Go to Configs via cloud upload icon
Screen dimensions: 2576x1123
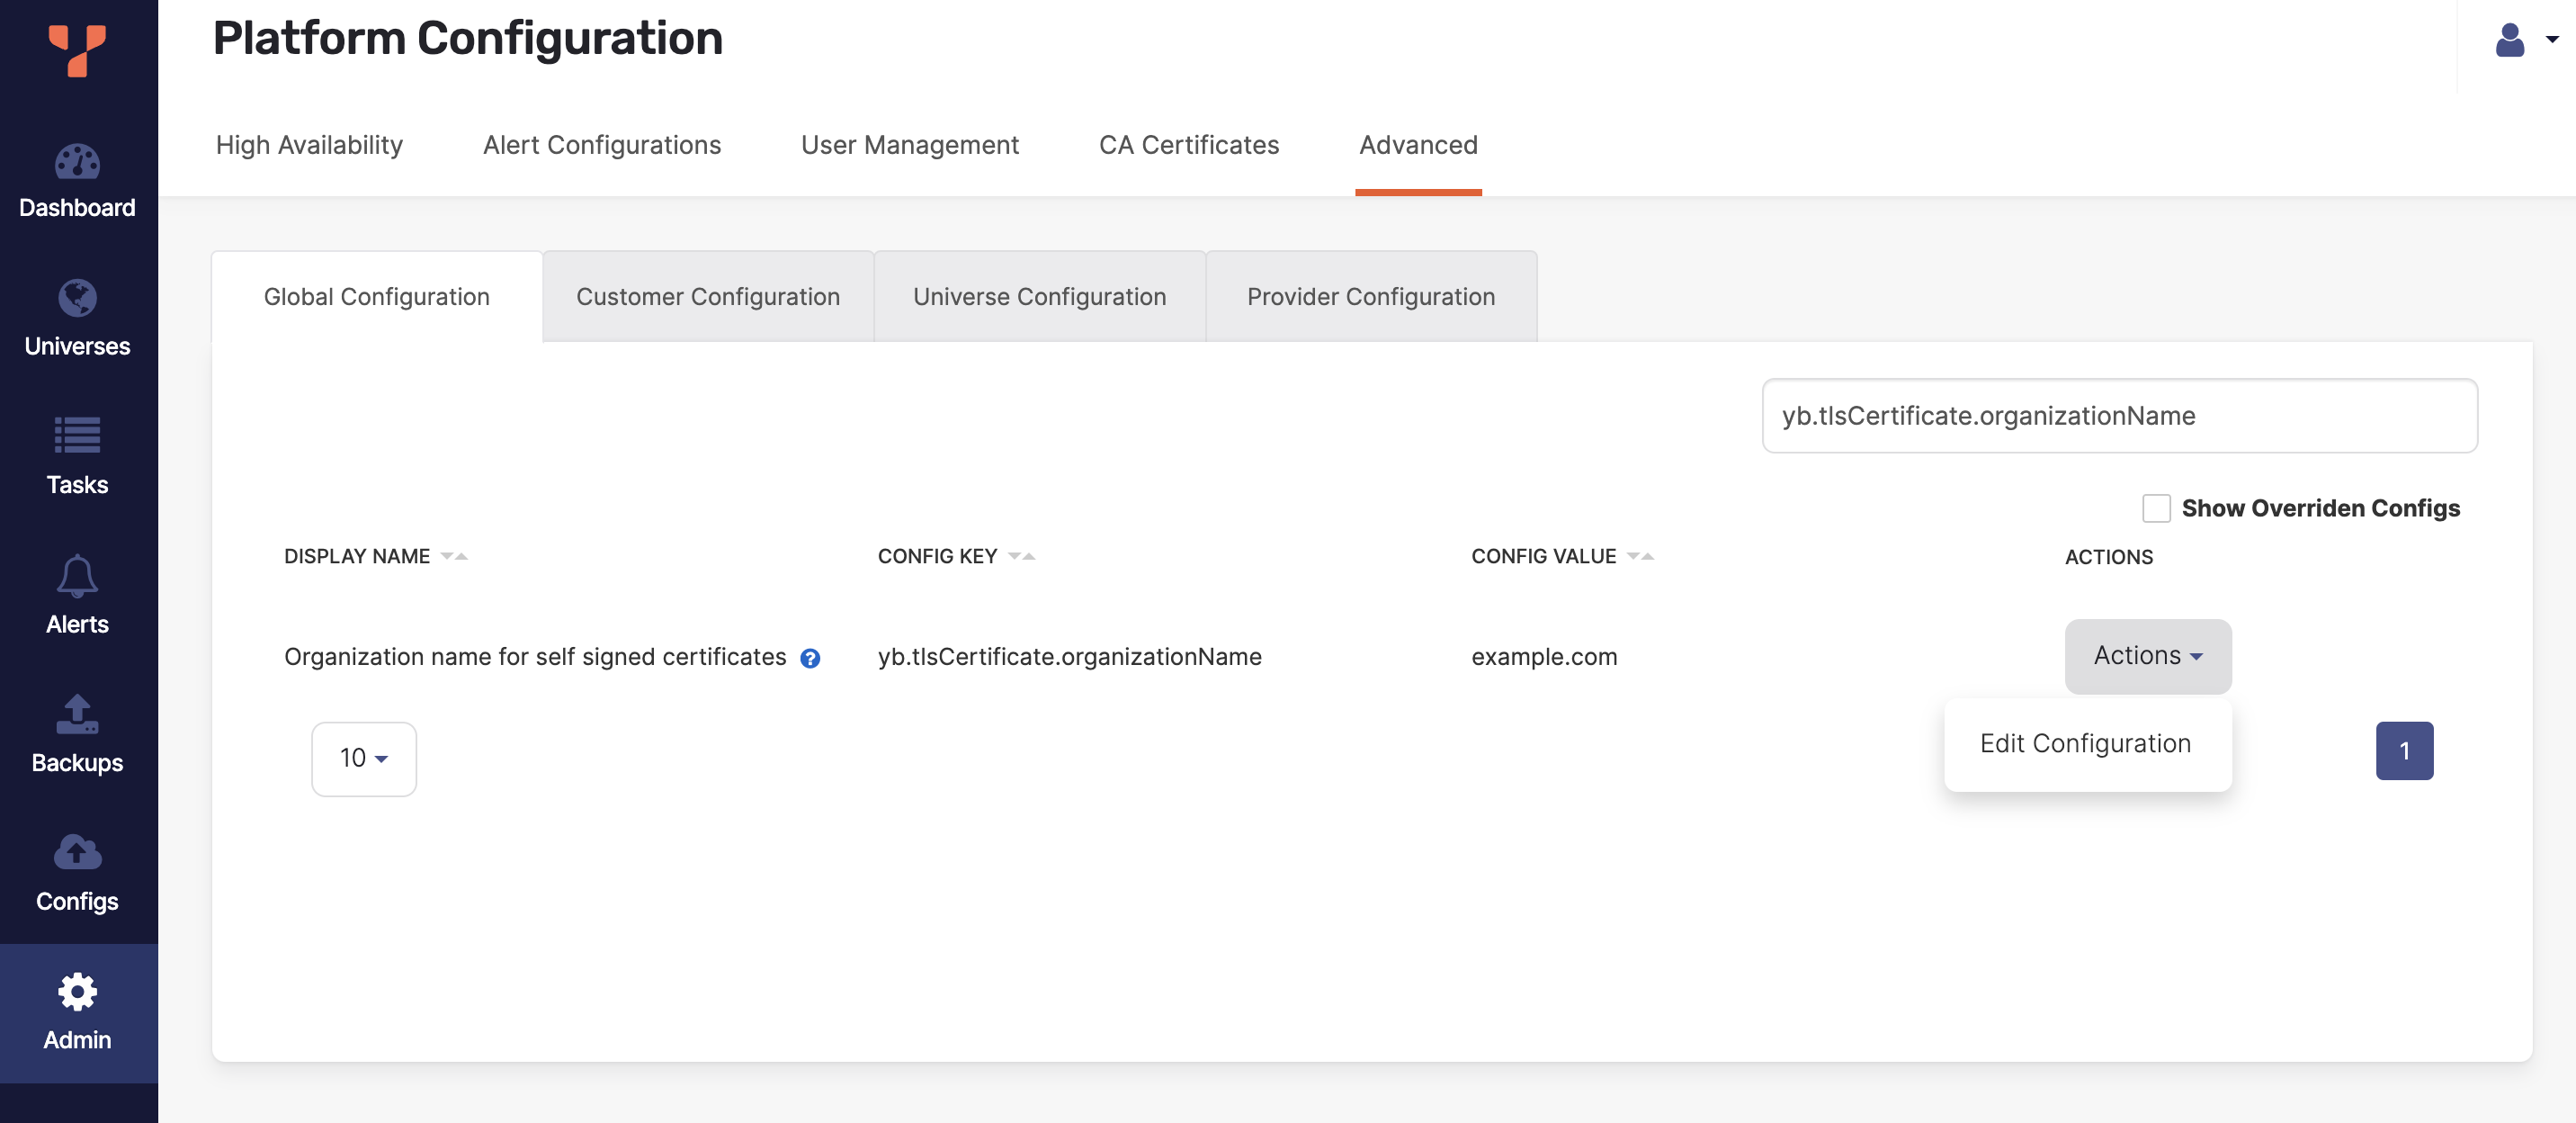tap(77, 874)
